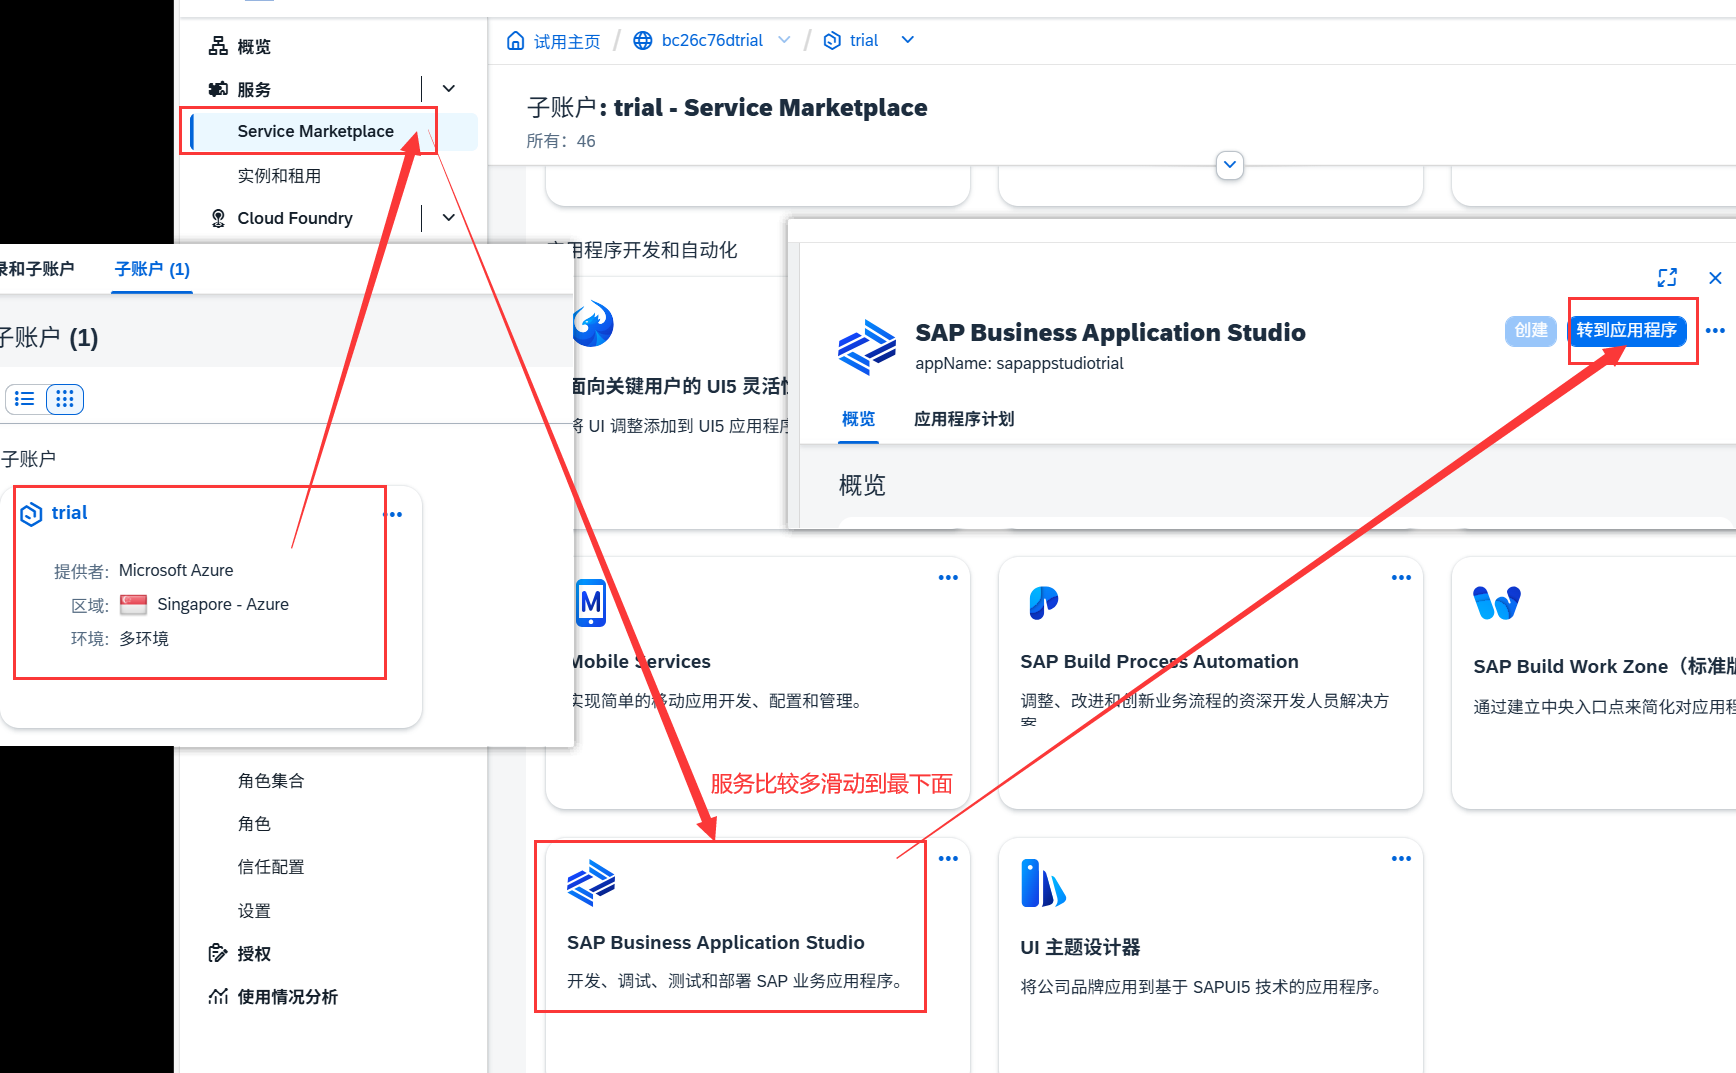This screenshot has height=1073, width=1736.
Task: Click the Business Application Studio logo in detail panel
Action: (867, 347)
